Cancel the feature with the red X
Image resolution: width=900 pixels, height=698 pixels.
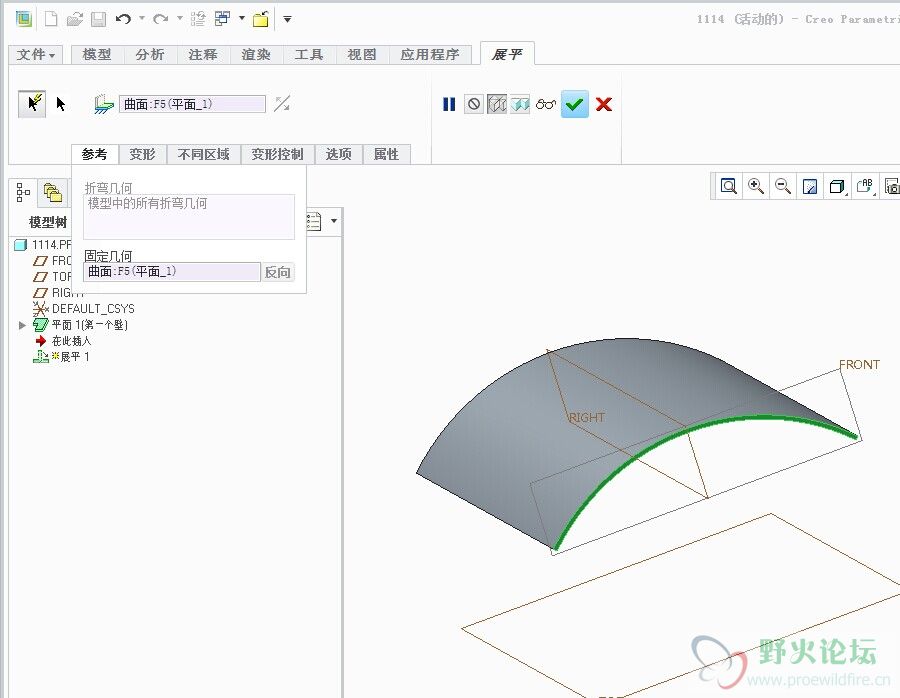click(x=604, y=104)
